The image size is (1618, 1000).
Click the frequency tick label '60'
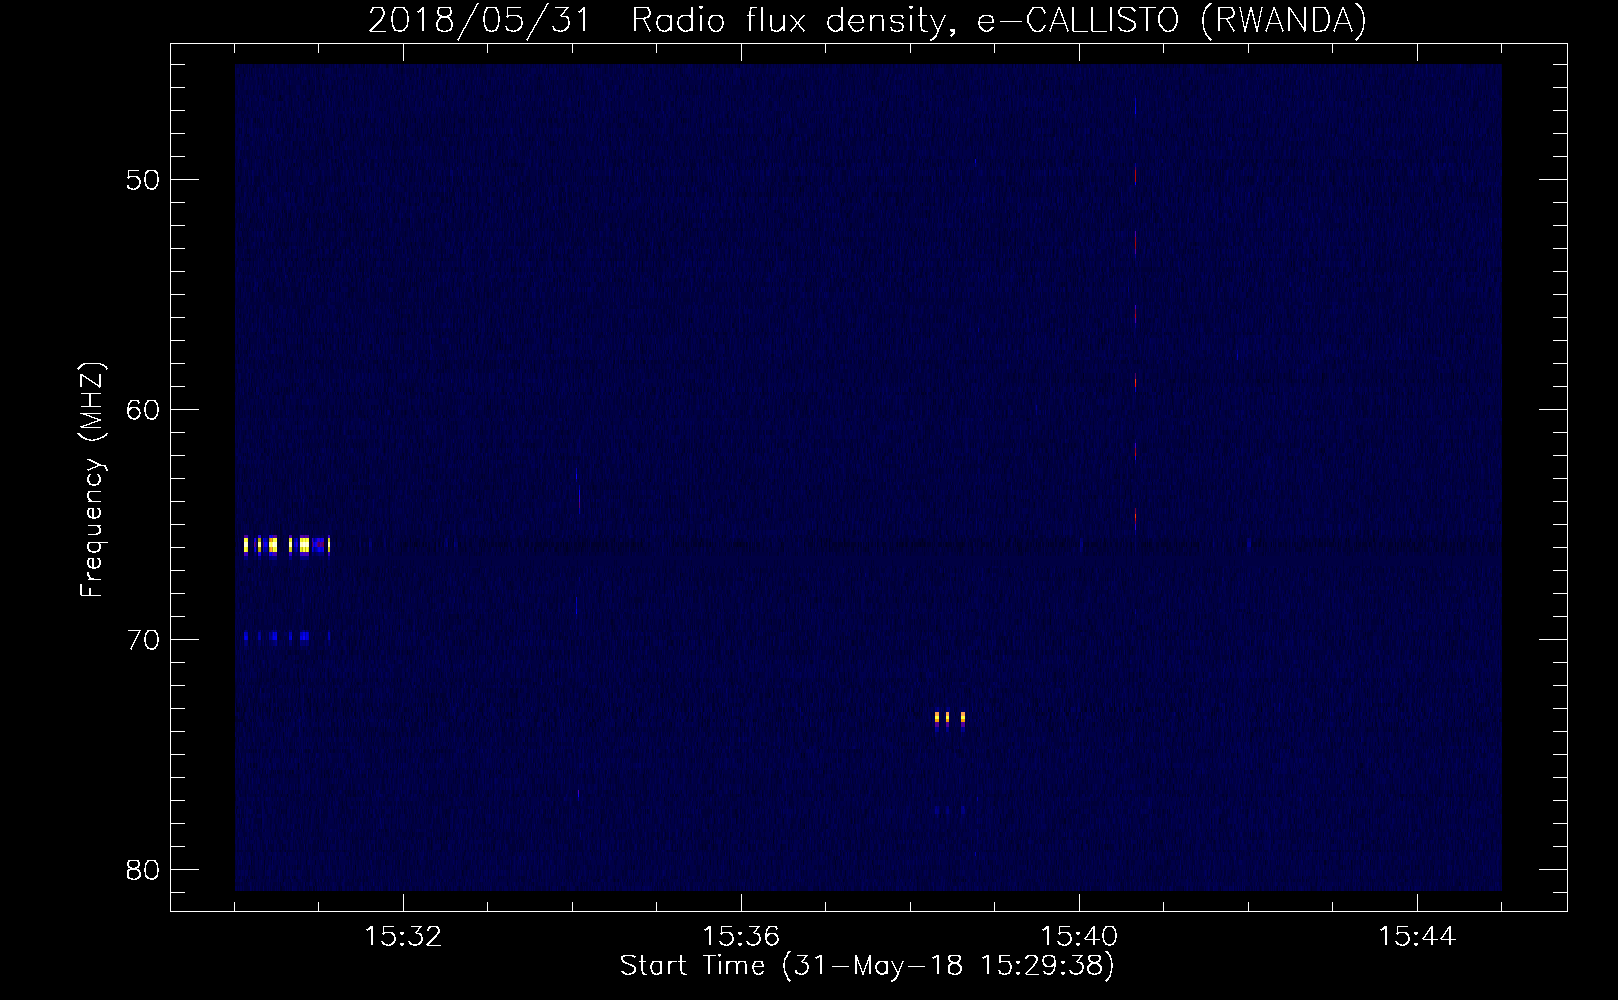click(144, 410)
